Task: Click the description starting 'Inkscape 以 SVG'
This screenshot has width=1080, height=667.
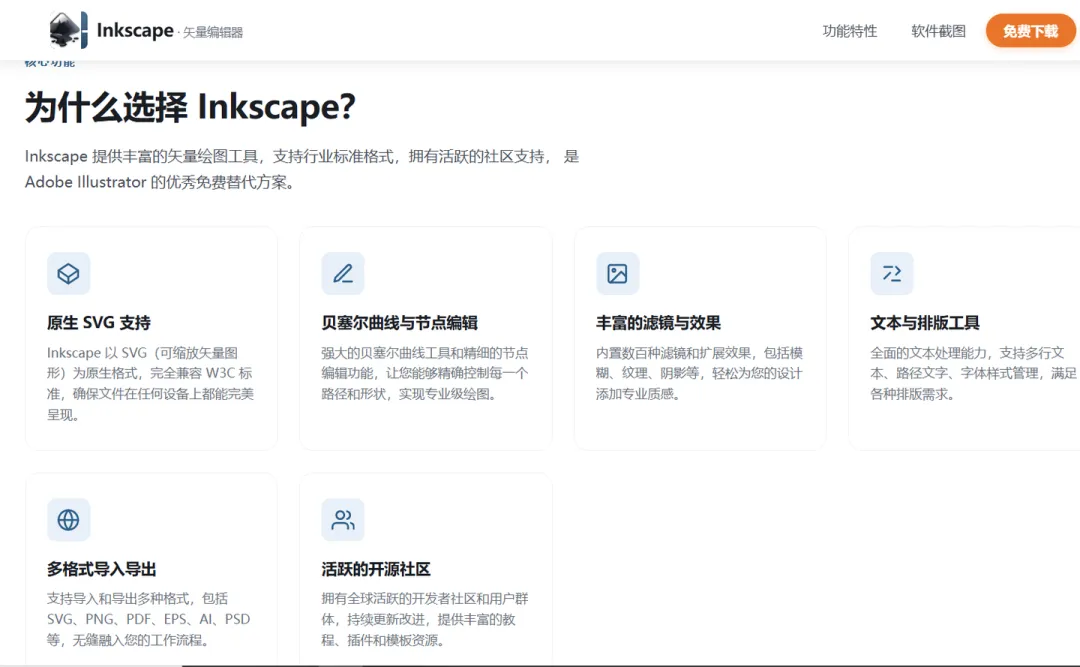Action: point(150,384)
